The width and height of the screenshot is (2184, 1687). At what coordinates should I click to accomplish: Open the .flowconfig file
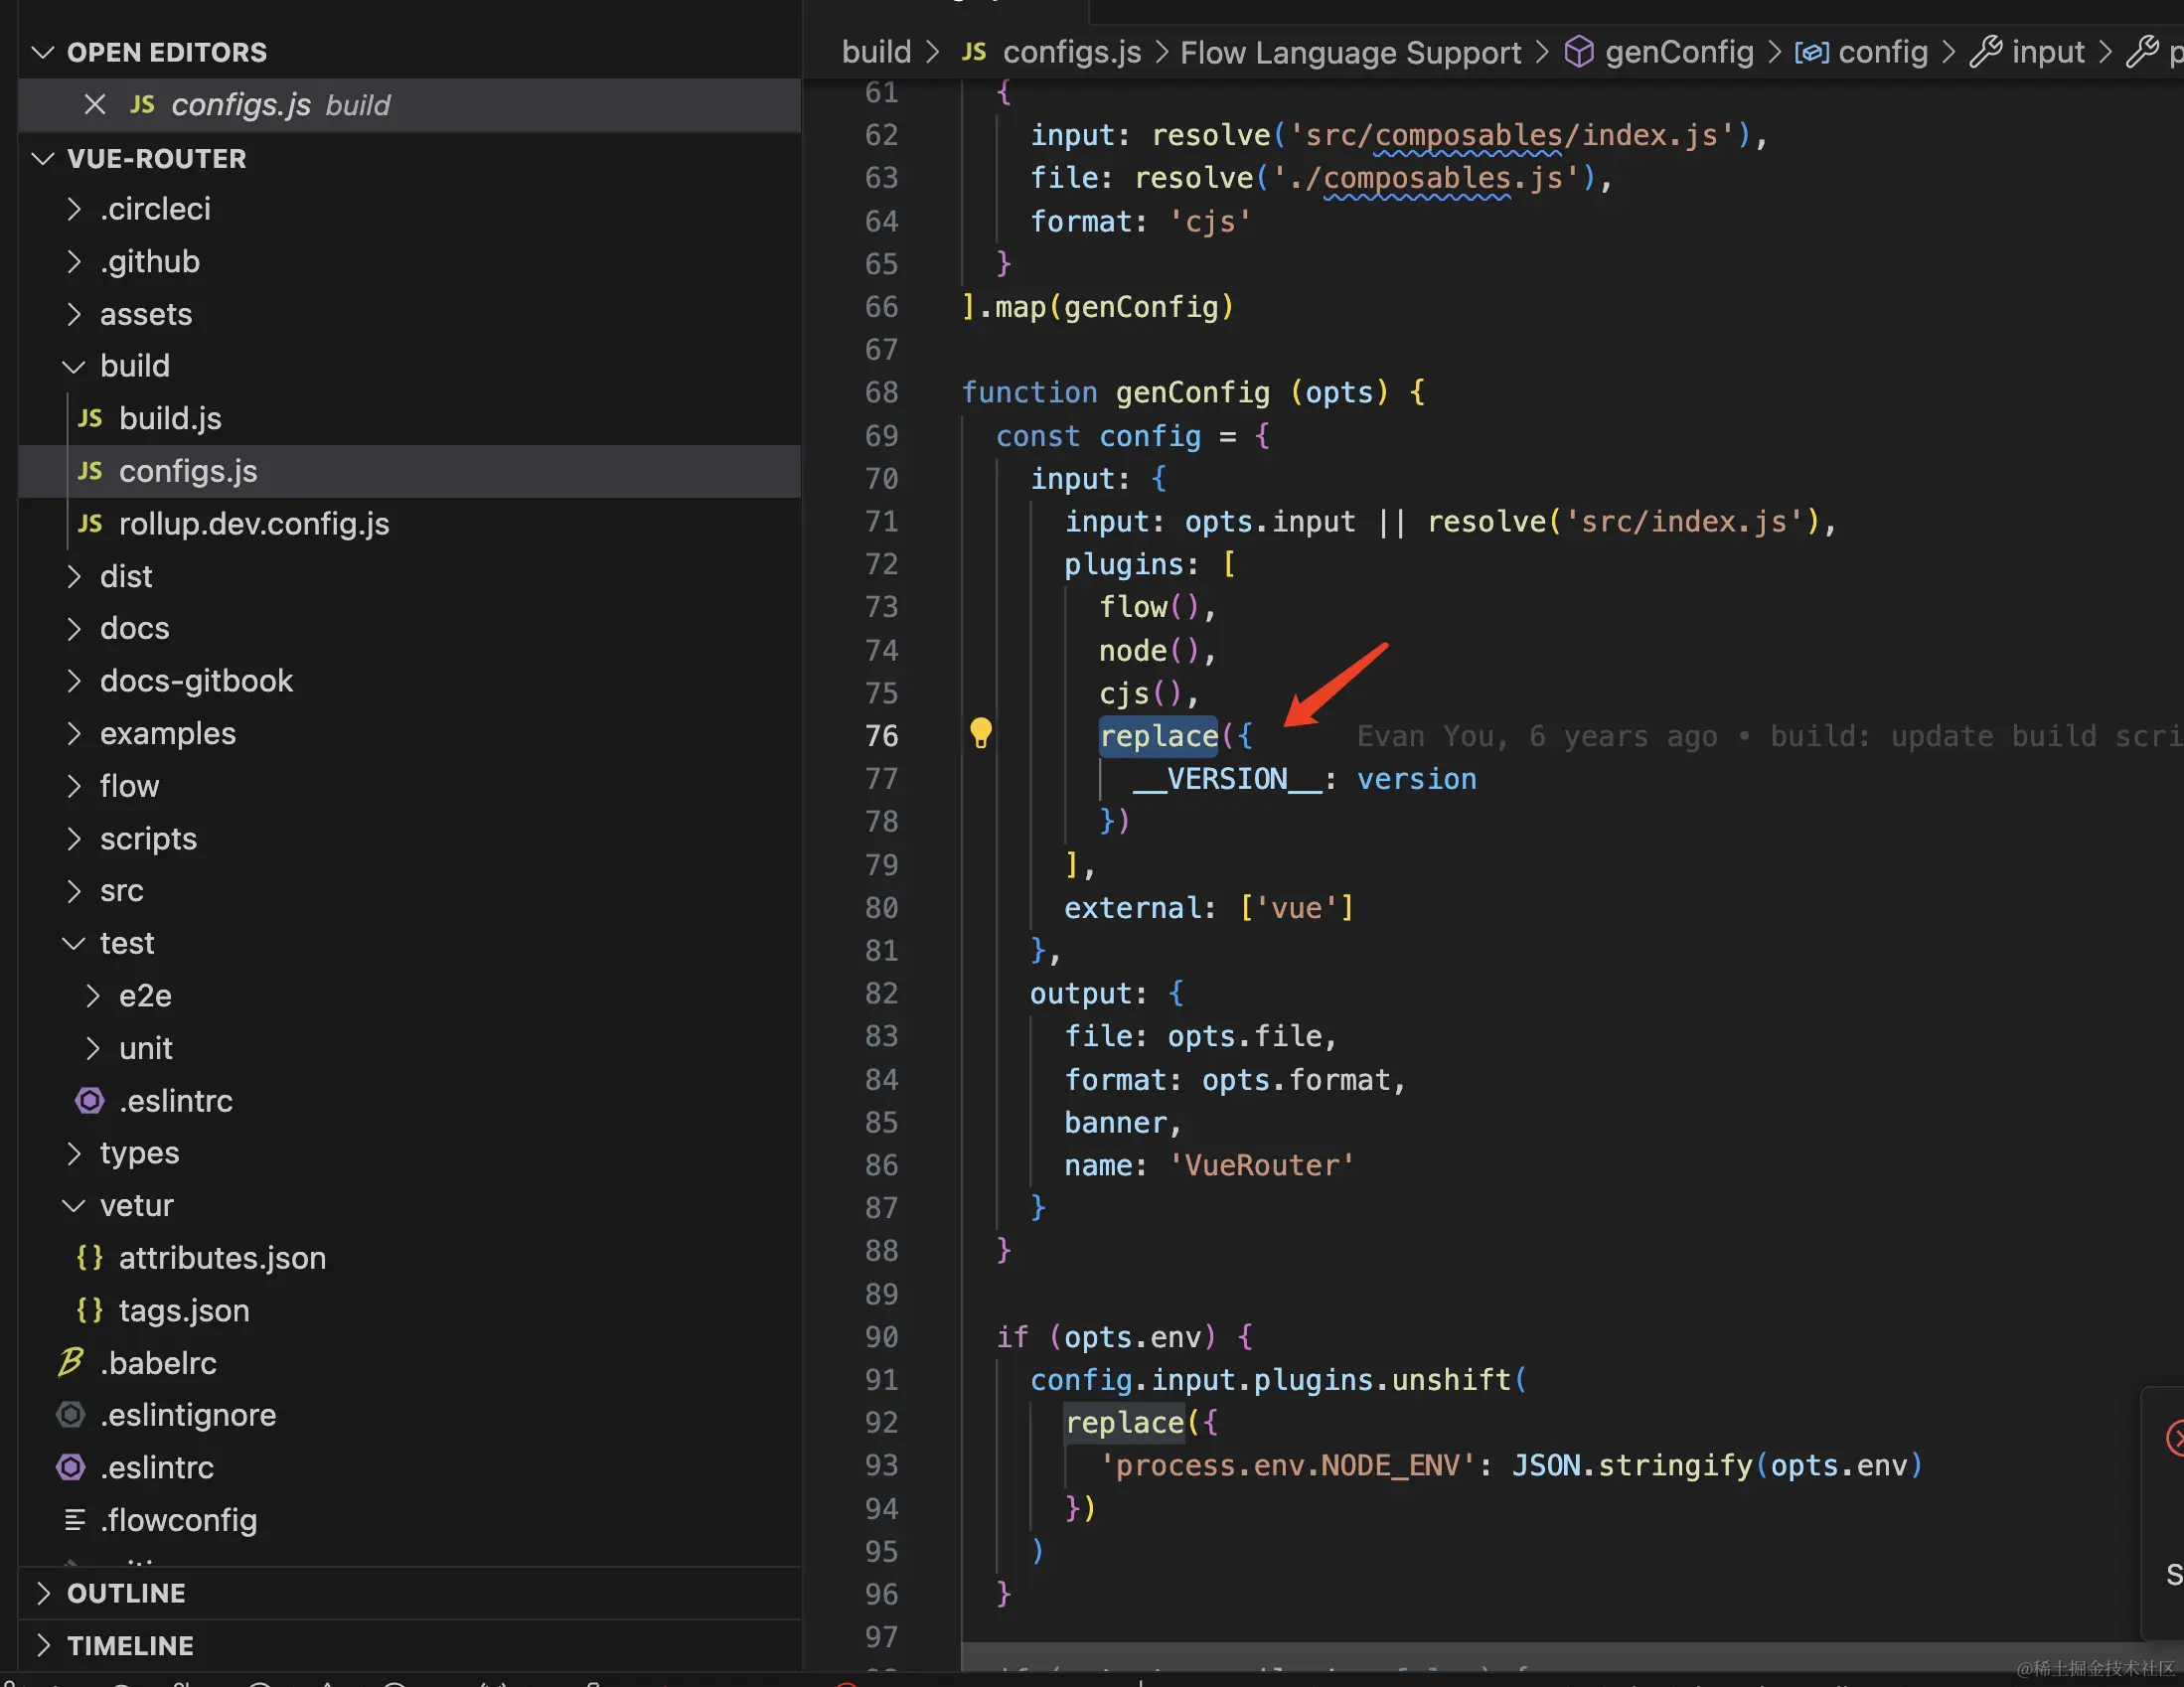(178, 1520)
